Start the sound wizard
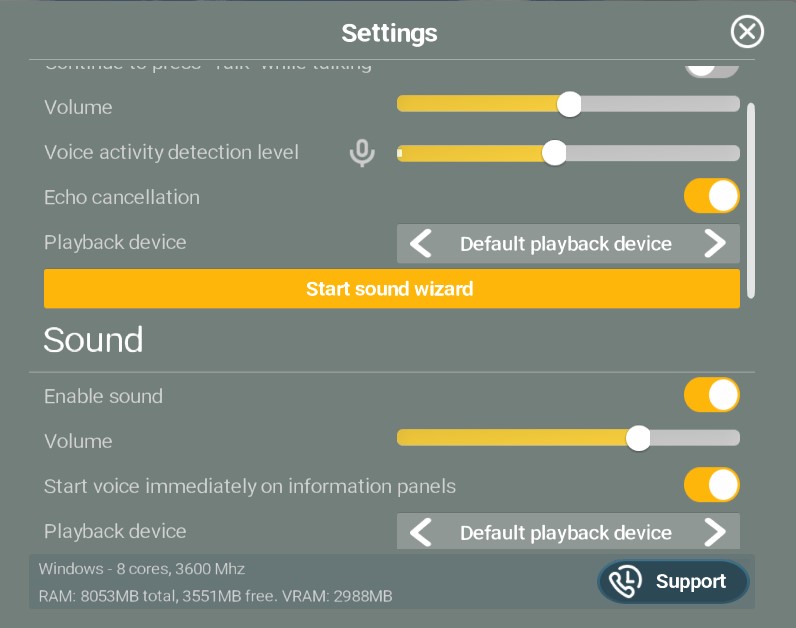Viewport: 796px width, 628px height. tap(391, 288)
